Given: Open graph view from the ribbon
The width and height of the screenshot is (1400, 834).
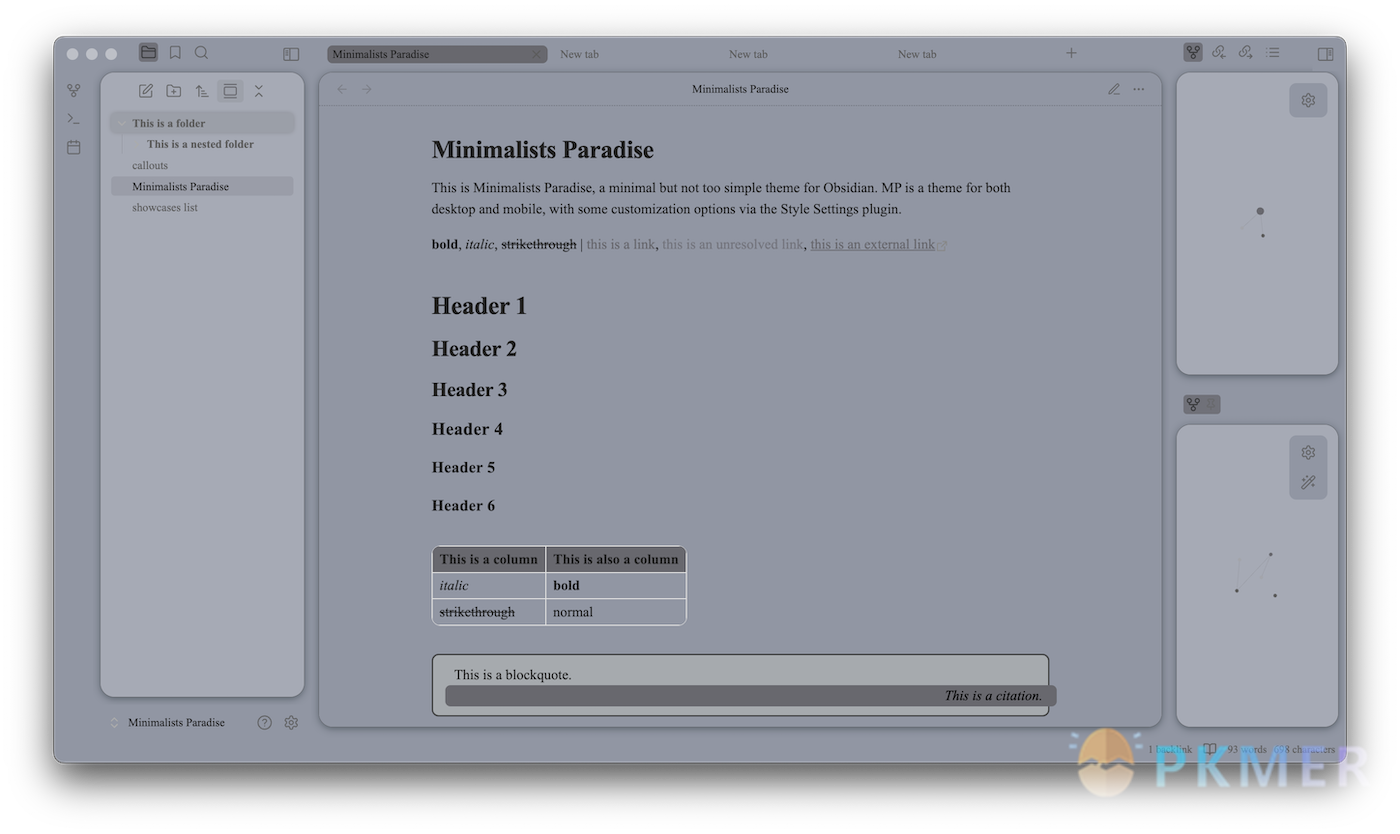Looking at the screenshot, I should (73, 90).
